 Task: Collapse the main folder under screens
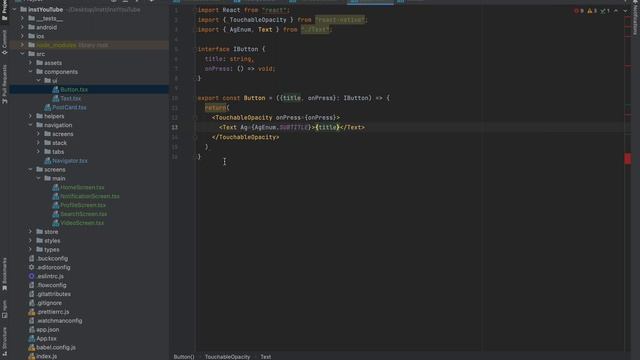[x=39, y=178]
